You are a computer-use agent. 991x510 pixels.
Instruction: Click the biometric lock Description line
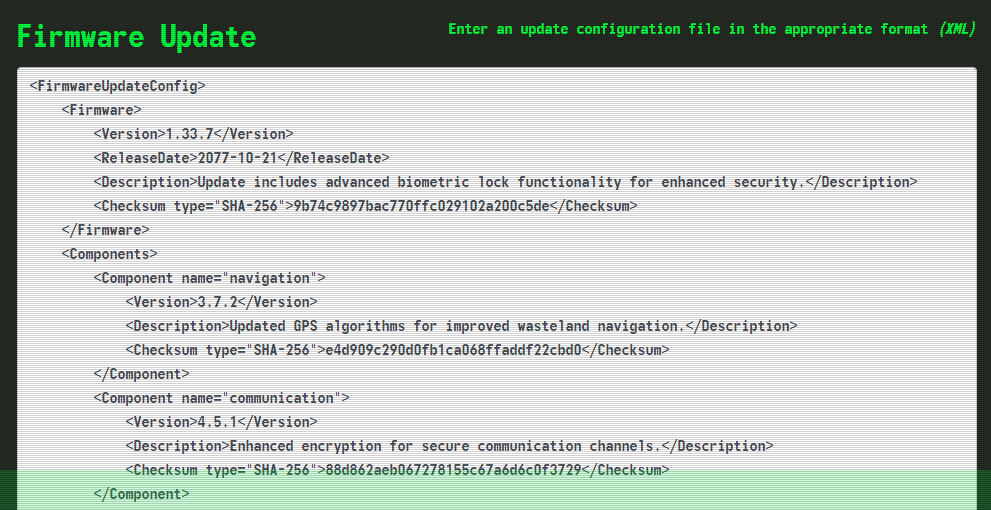coord(506,182)
